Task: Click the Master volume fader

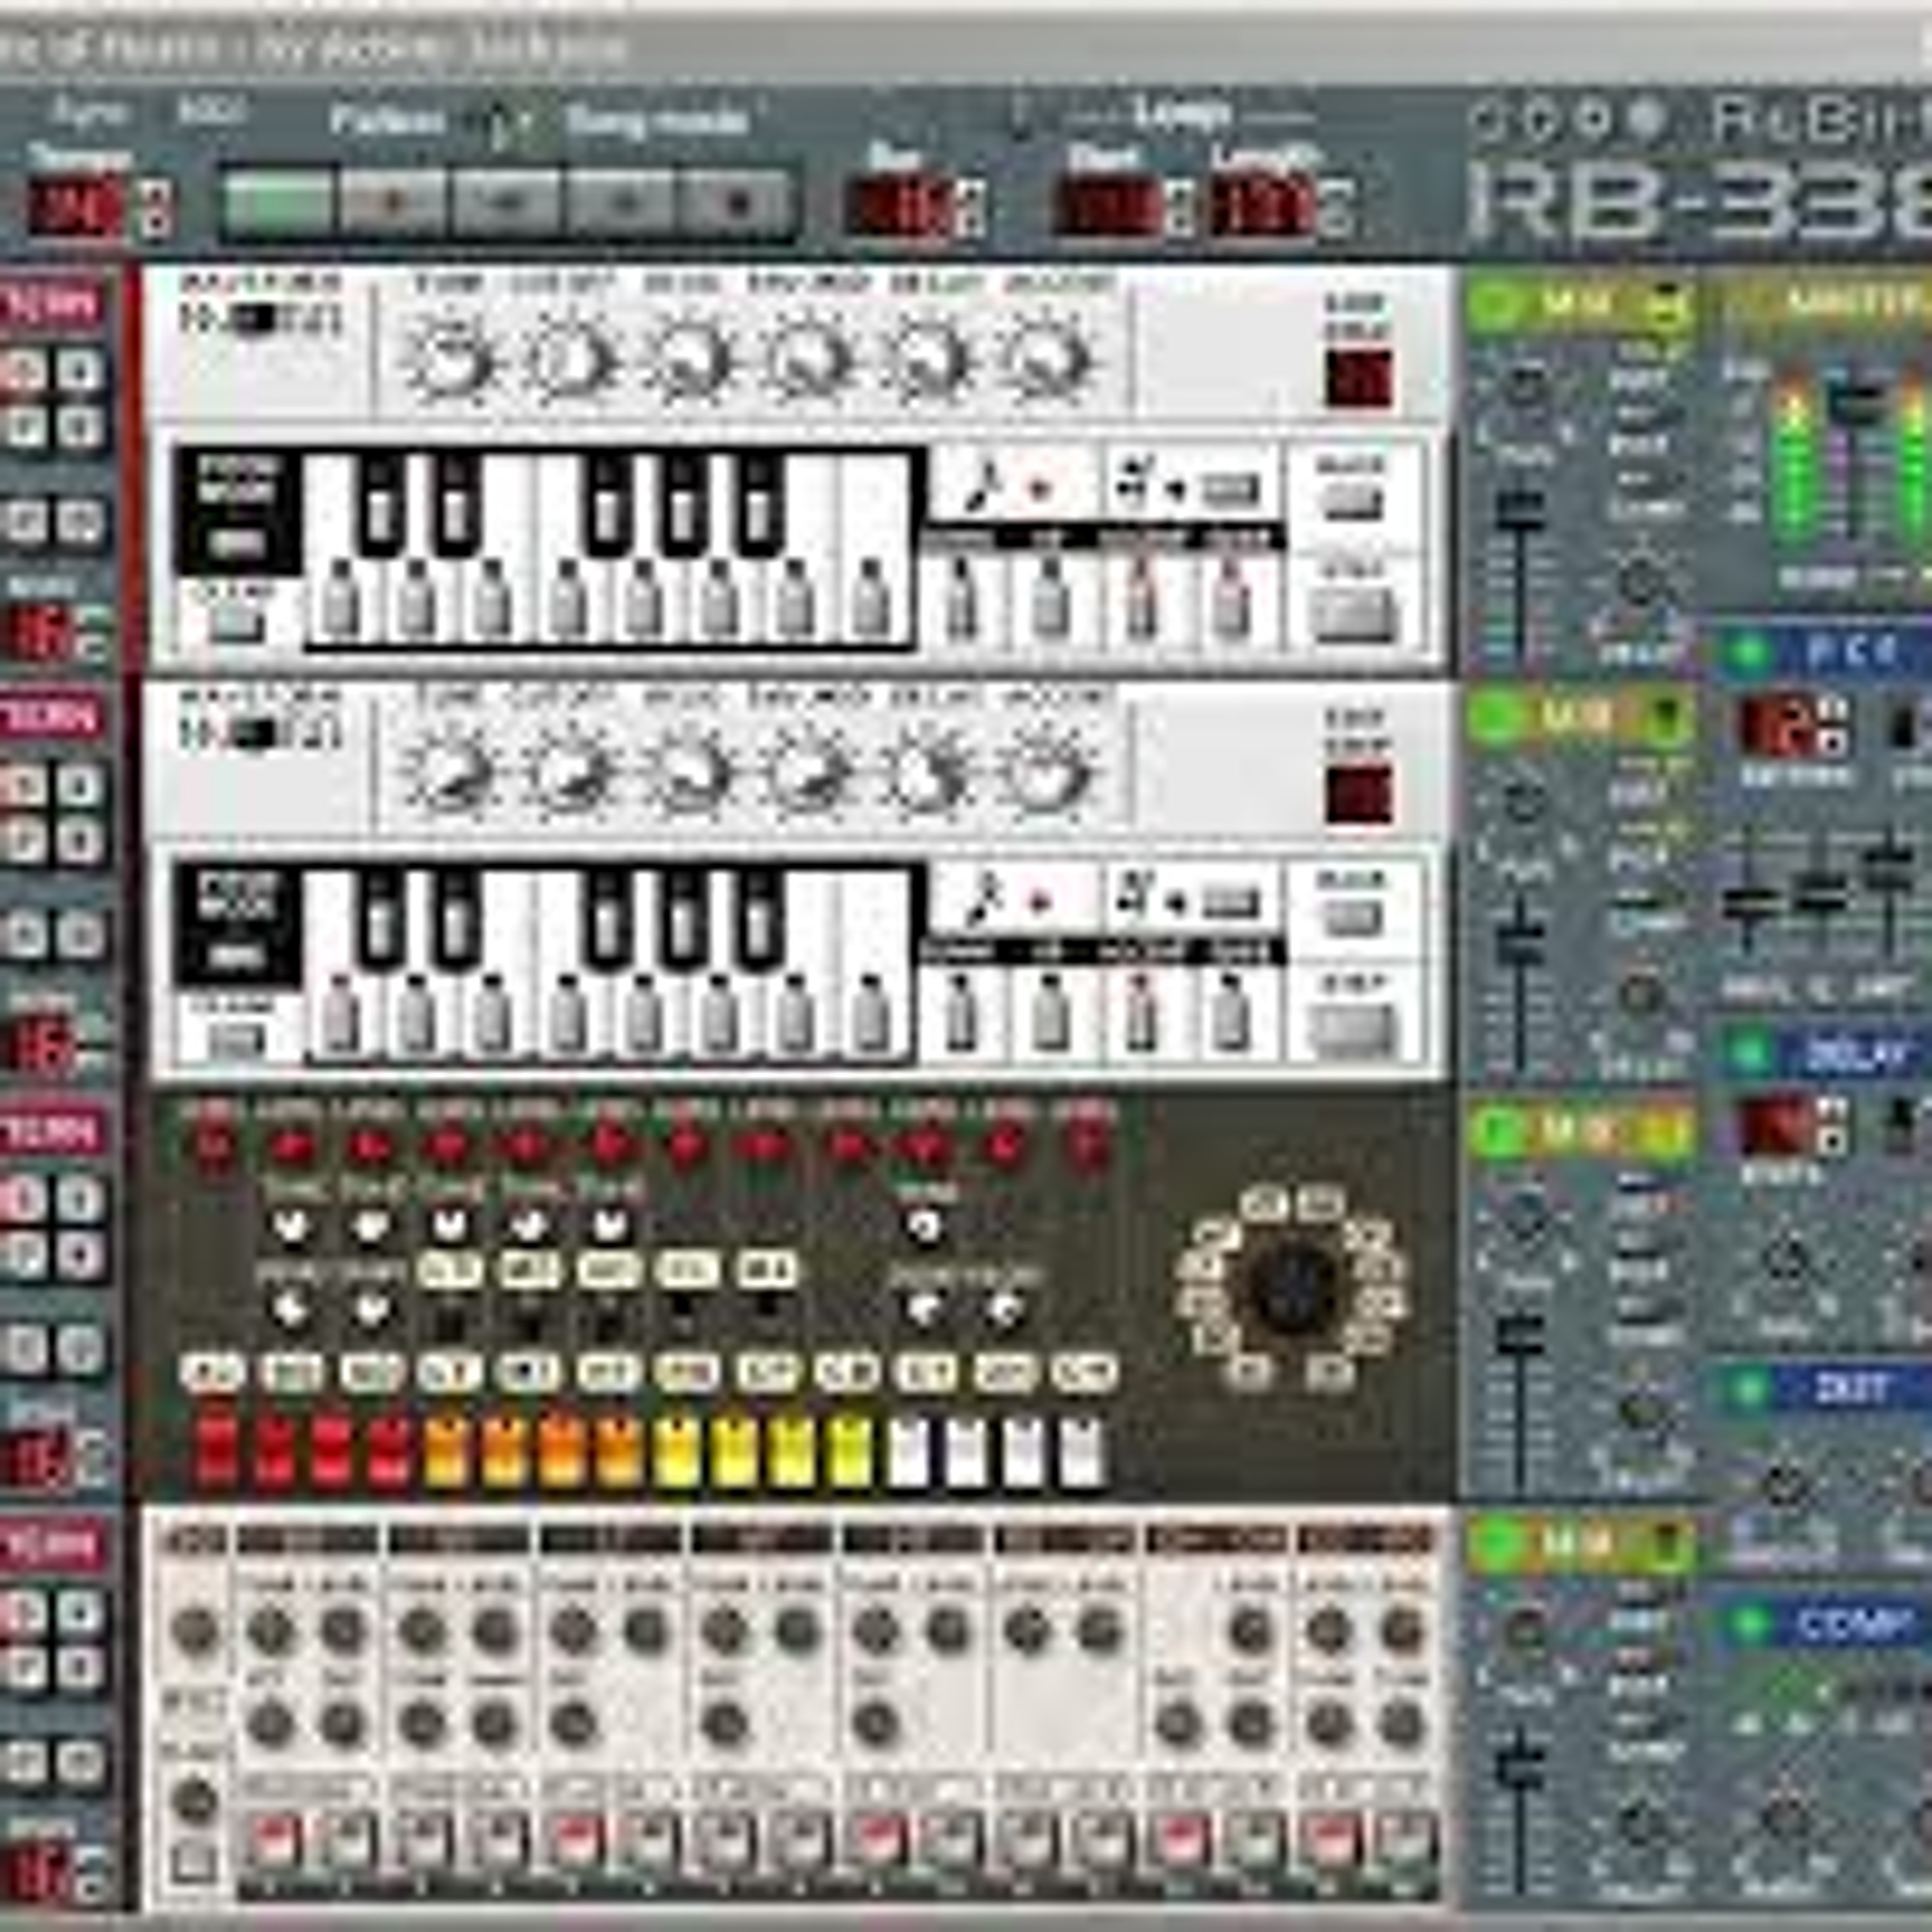Action: (x=1858, y=405)
